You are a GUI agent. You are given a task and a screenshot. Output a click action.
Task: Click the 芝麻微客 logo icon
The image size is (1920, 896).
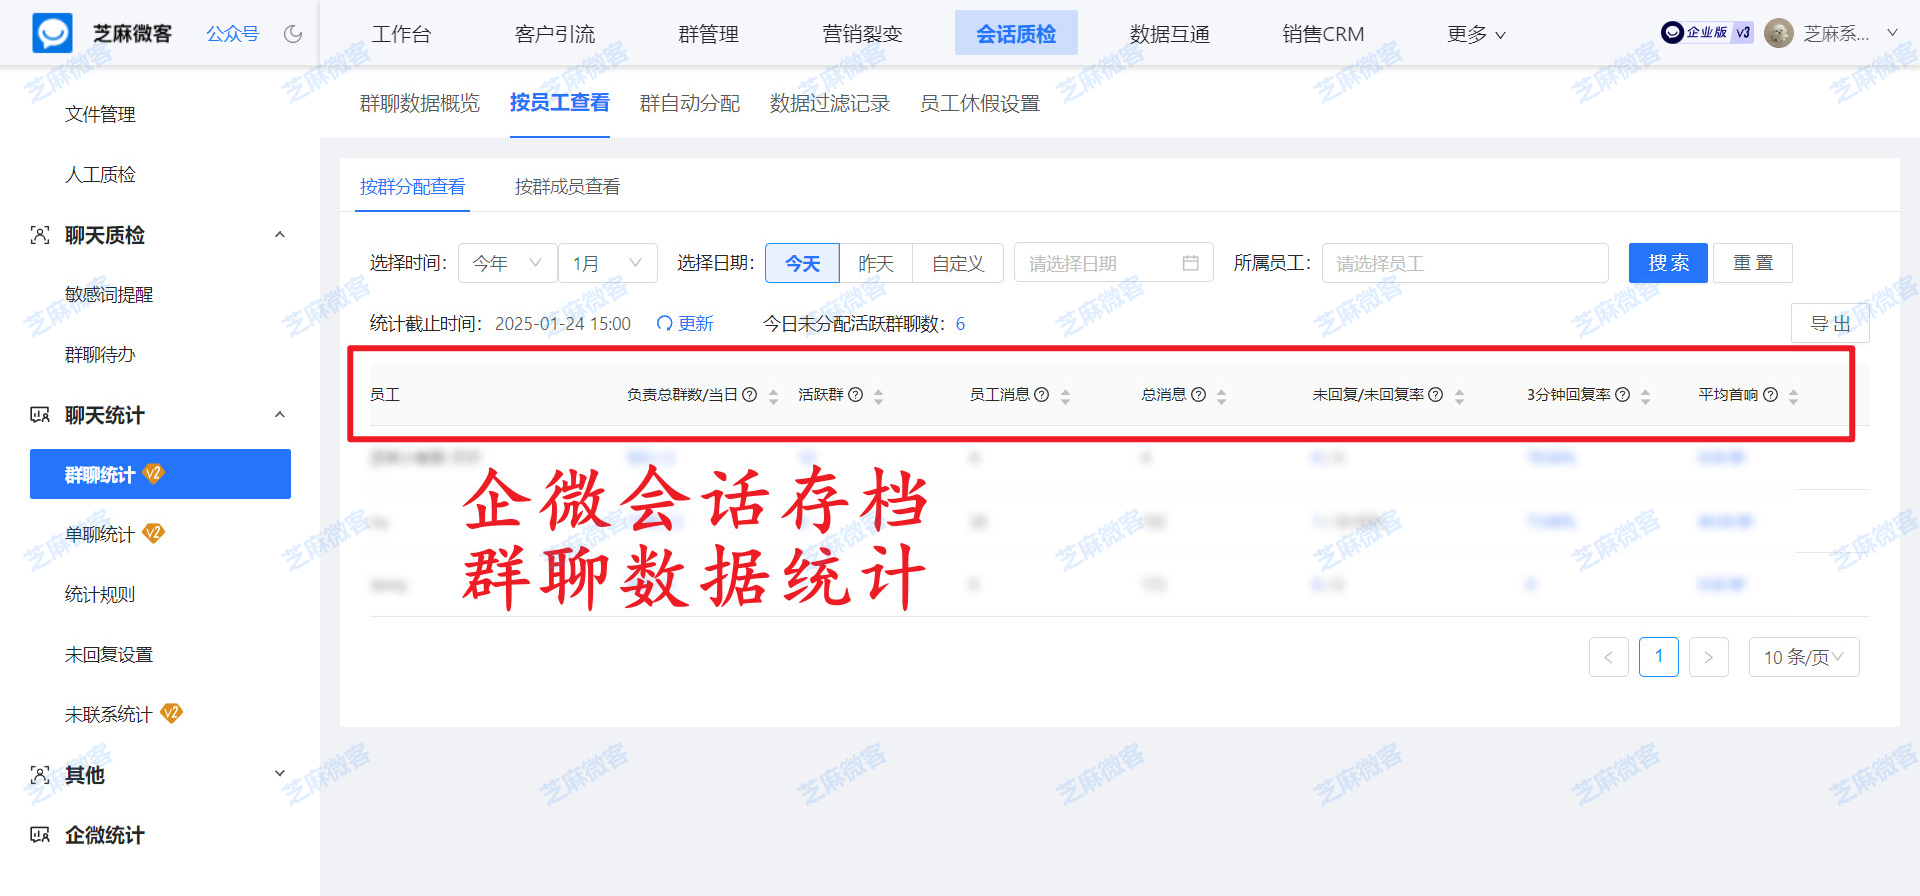[x=52, y=33]
